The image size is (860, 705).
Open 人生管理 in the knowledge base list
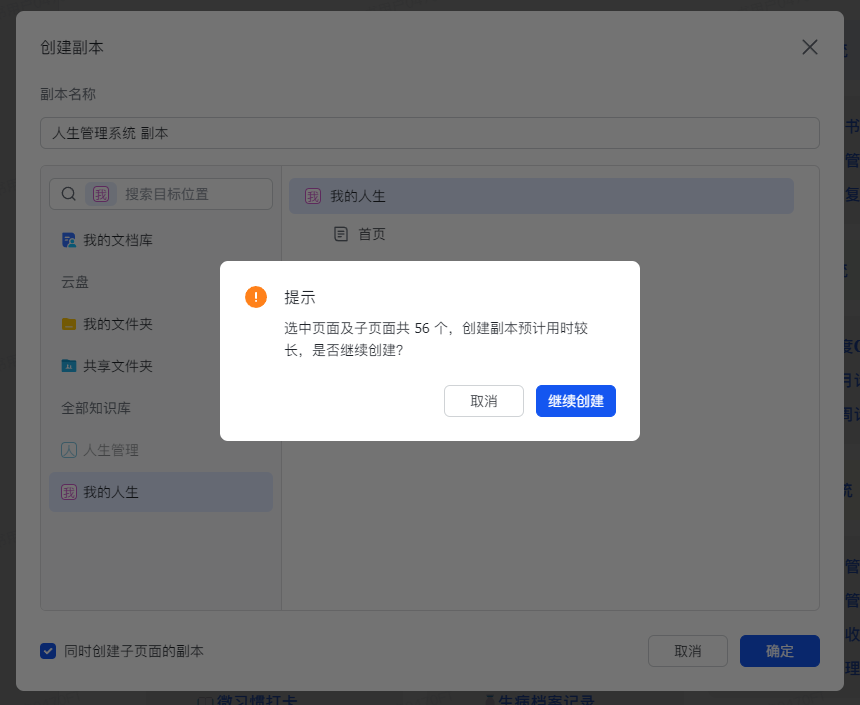pyautogui.click(x=111, y=450)
